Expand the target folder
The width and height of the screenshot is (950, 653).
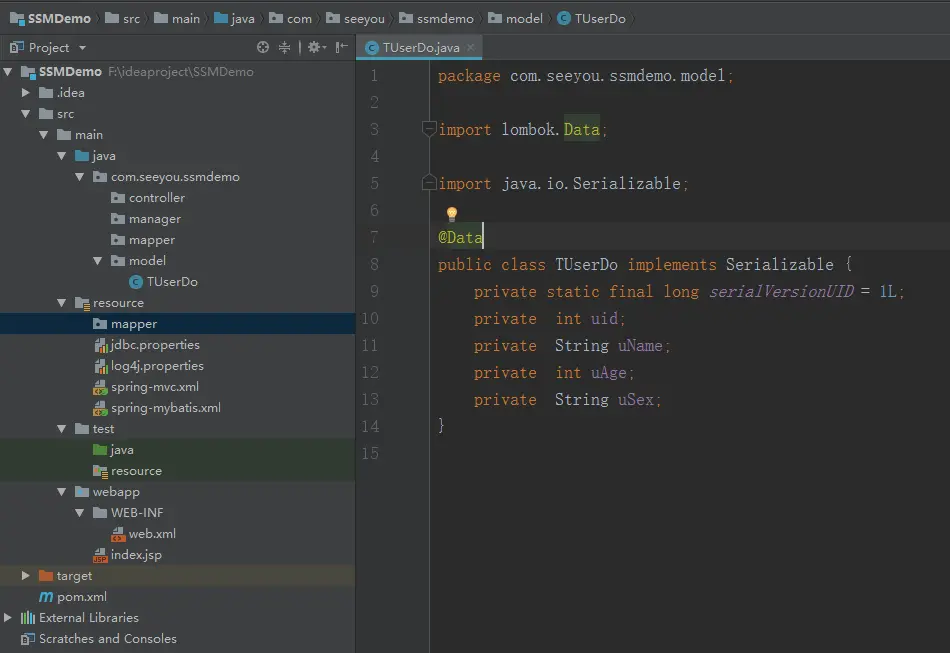click(27, 576)
